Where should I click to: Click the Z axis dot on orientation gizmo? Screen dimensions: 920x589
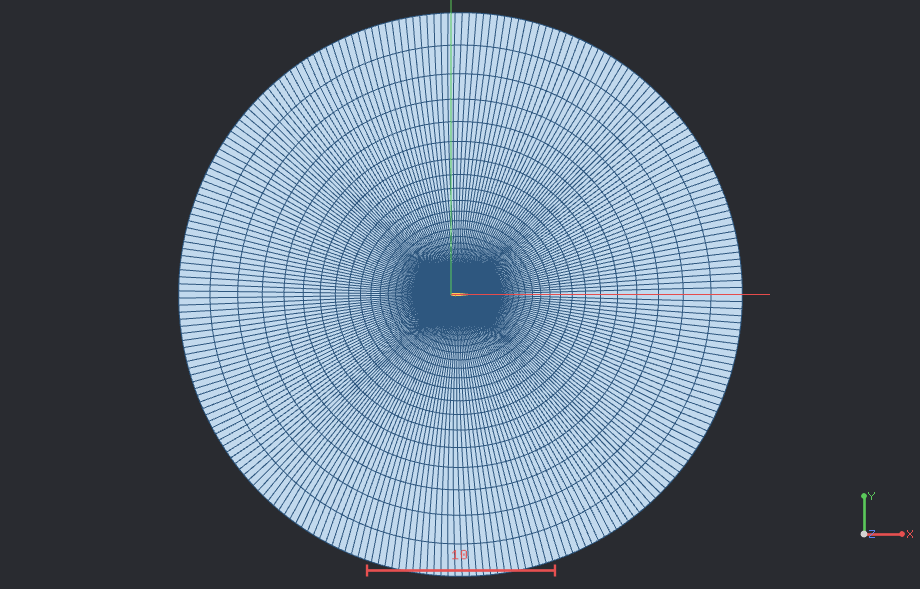click(x=864, y=534)
